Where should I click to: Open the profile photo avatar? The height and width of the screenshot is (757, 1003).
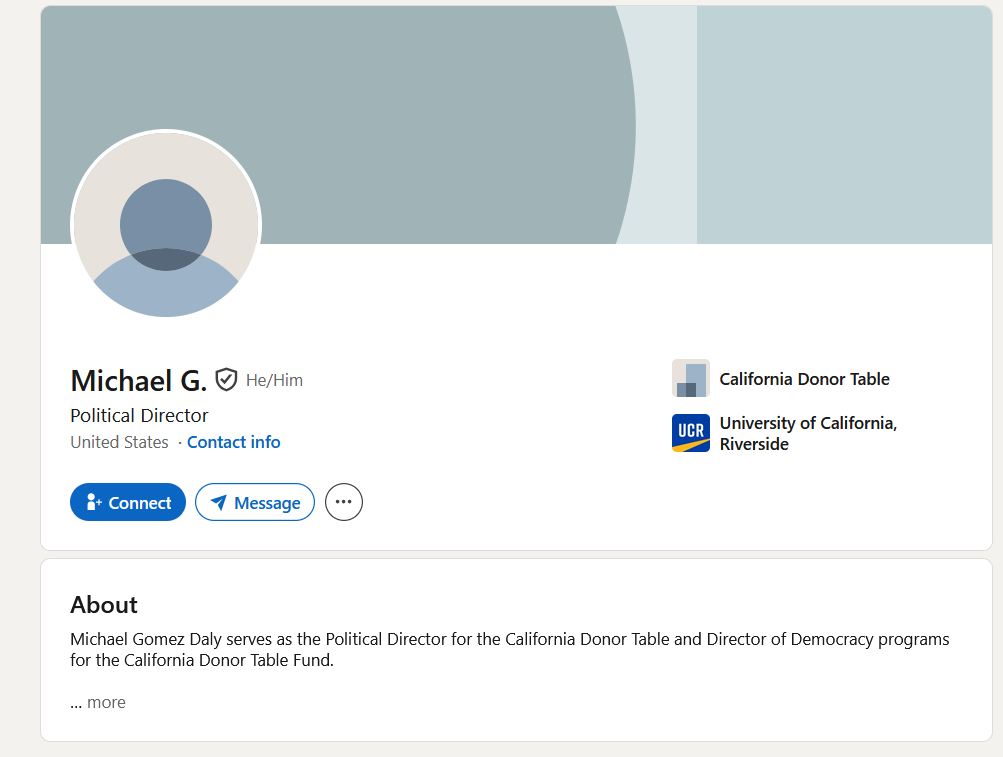[166, 225]
